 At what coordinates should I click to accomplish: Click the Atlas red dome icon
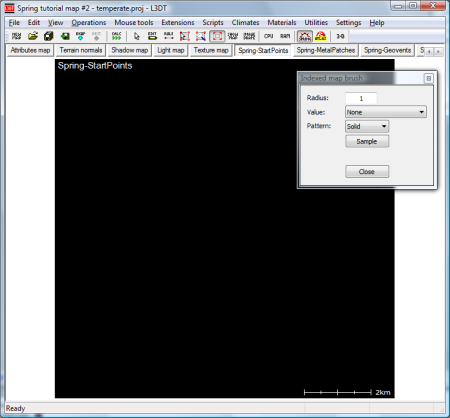[x=321, y=36]
